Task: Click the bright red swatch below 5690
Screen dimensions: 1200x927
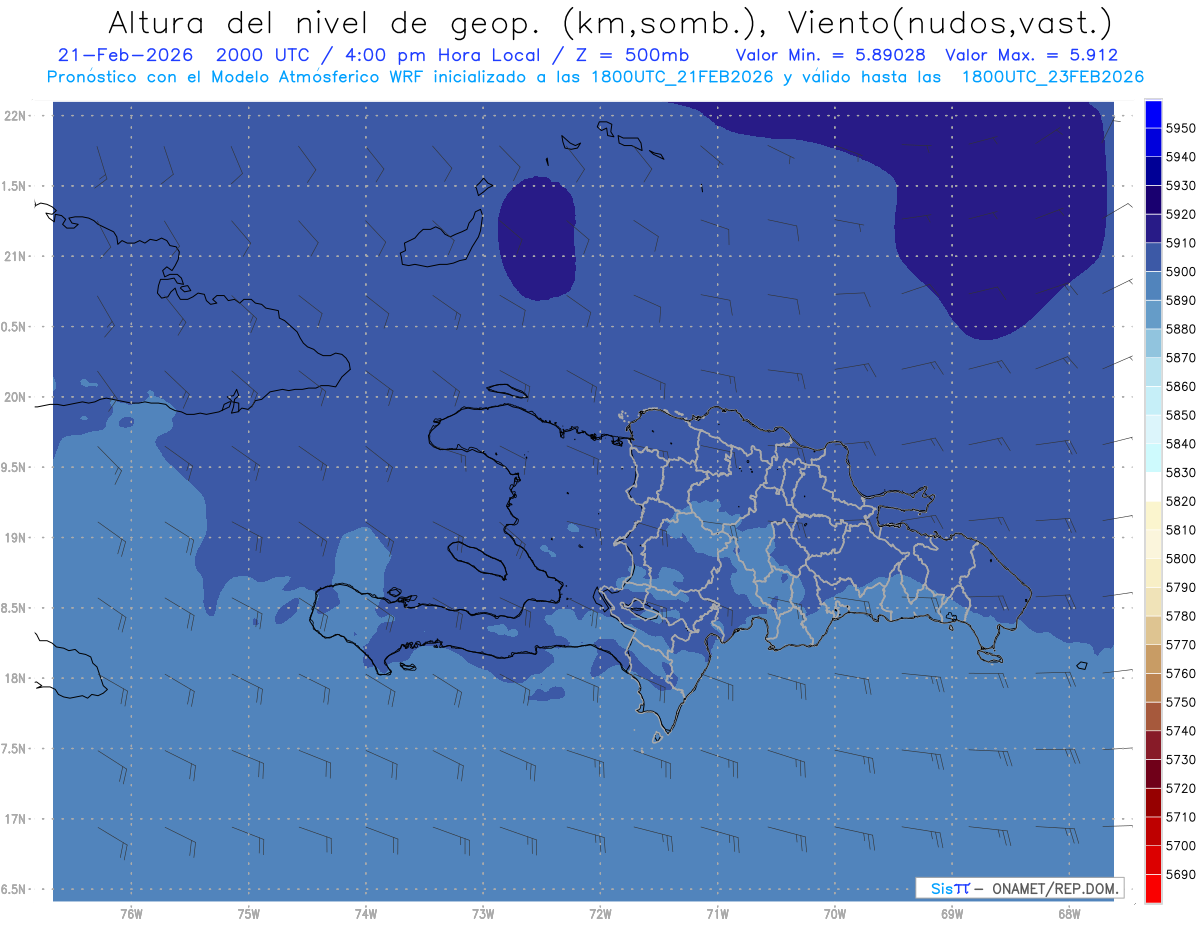Action: point(1153,888)
